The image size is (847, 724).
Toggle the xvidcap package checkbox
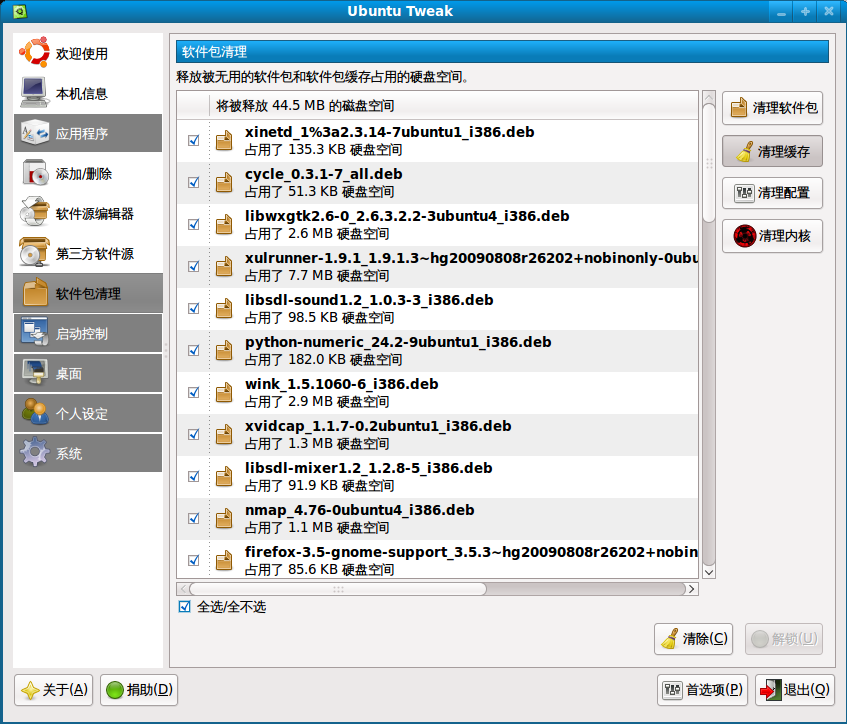[193, 434]
